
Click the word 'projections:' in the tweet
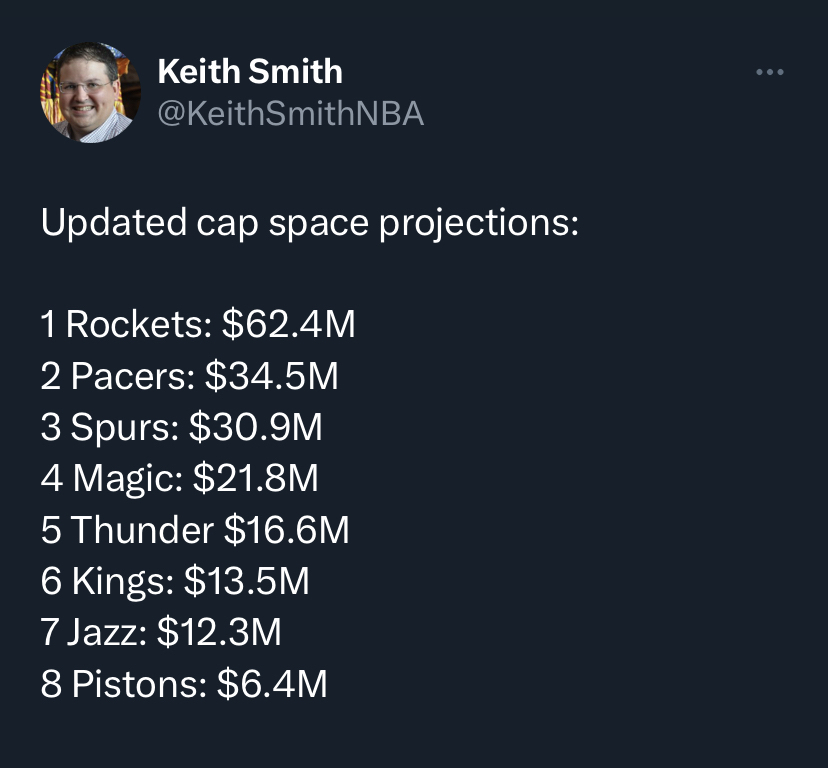coord(479,223)
